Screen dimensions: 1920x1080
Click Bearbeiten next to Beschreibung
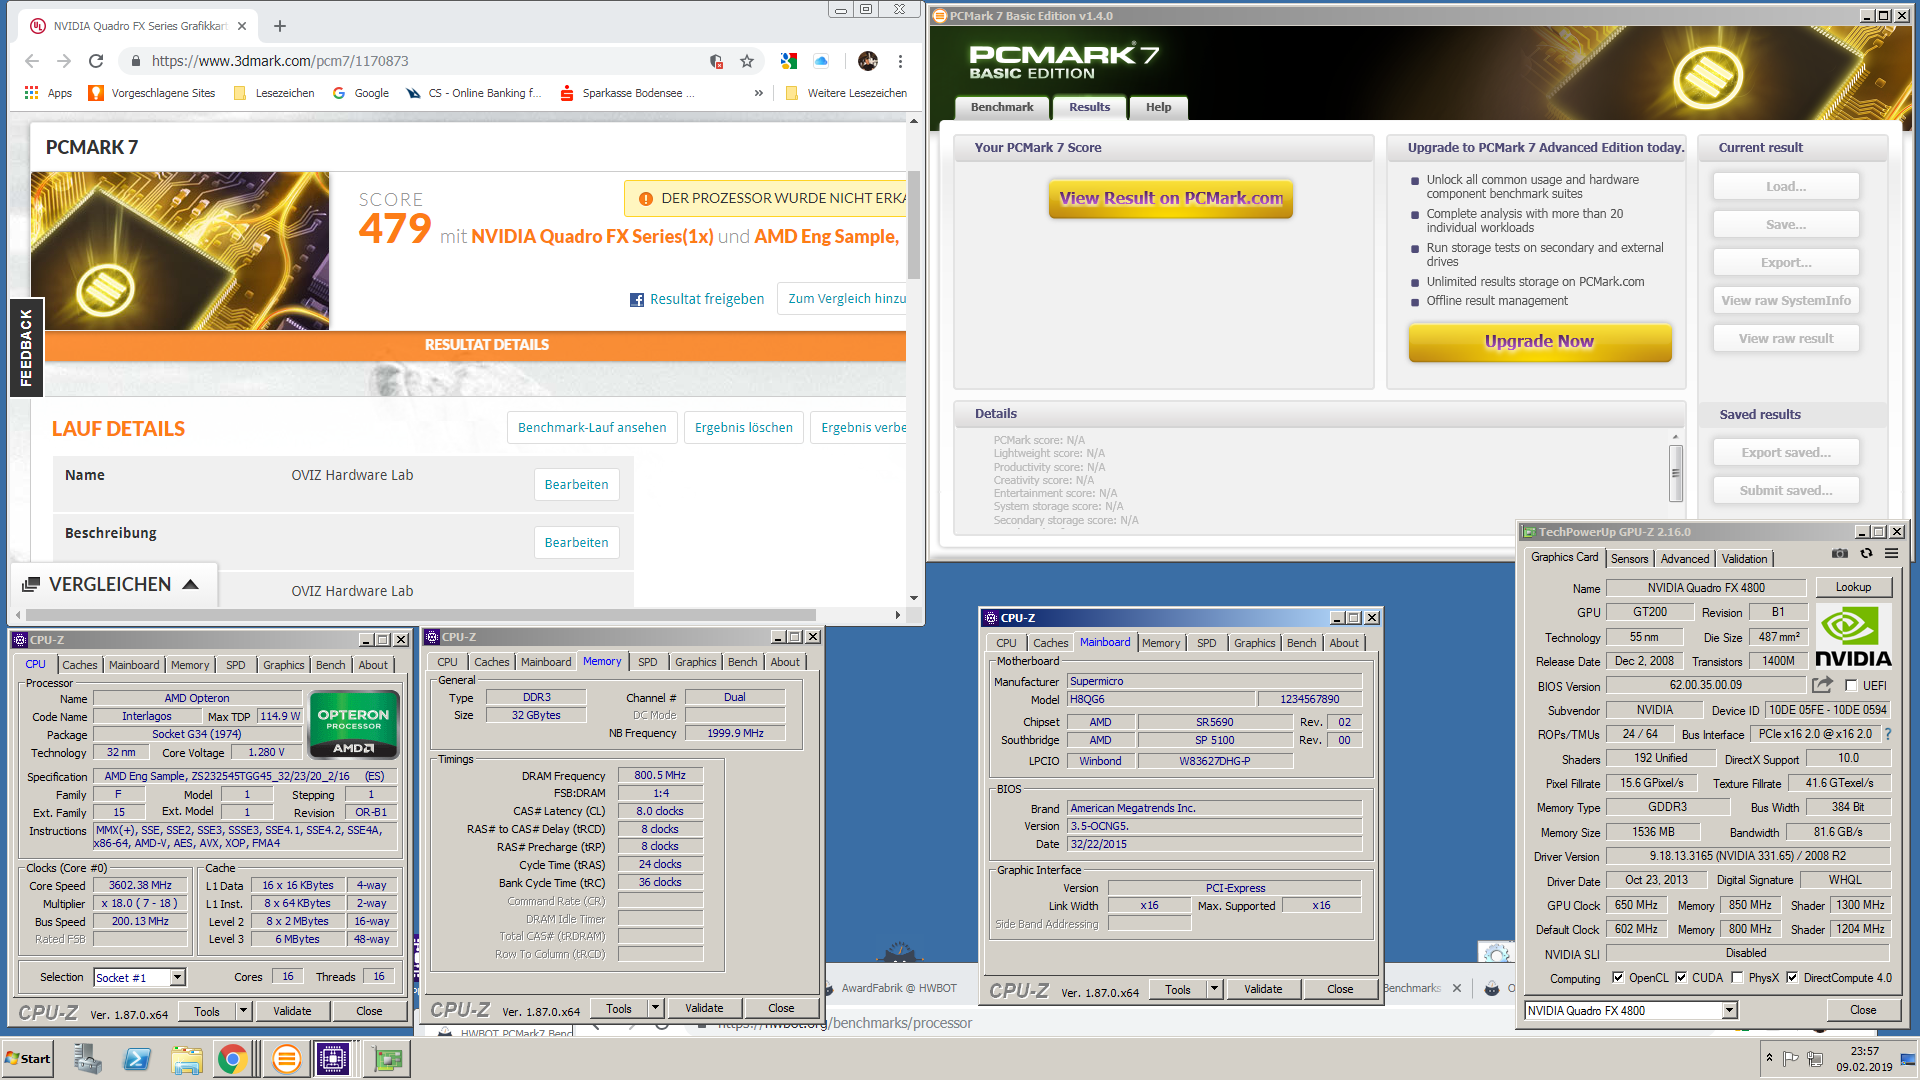[x=577, y=542]
